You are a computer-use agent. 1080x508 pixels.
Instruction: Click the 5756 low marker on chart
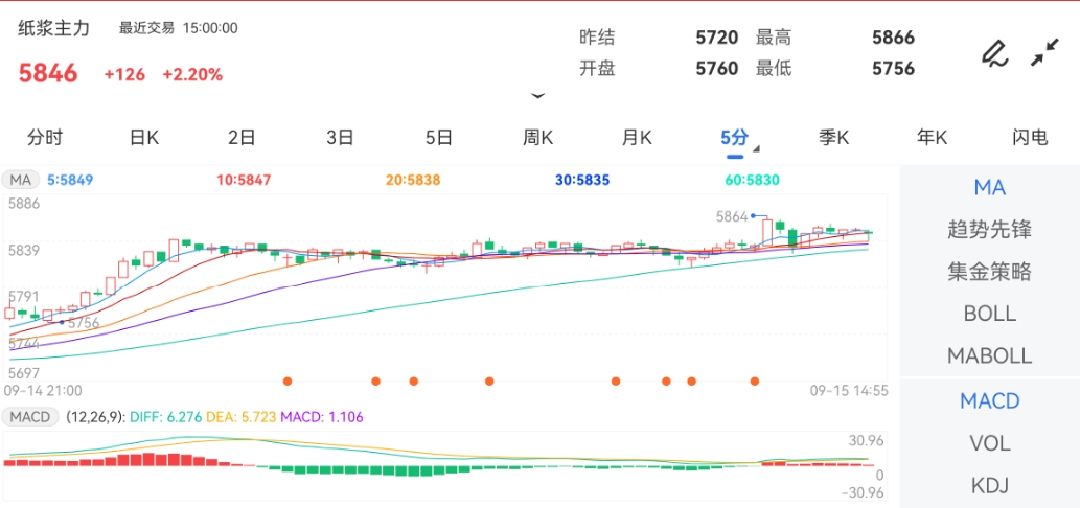click(83, 323)
